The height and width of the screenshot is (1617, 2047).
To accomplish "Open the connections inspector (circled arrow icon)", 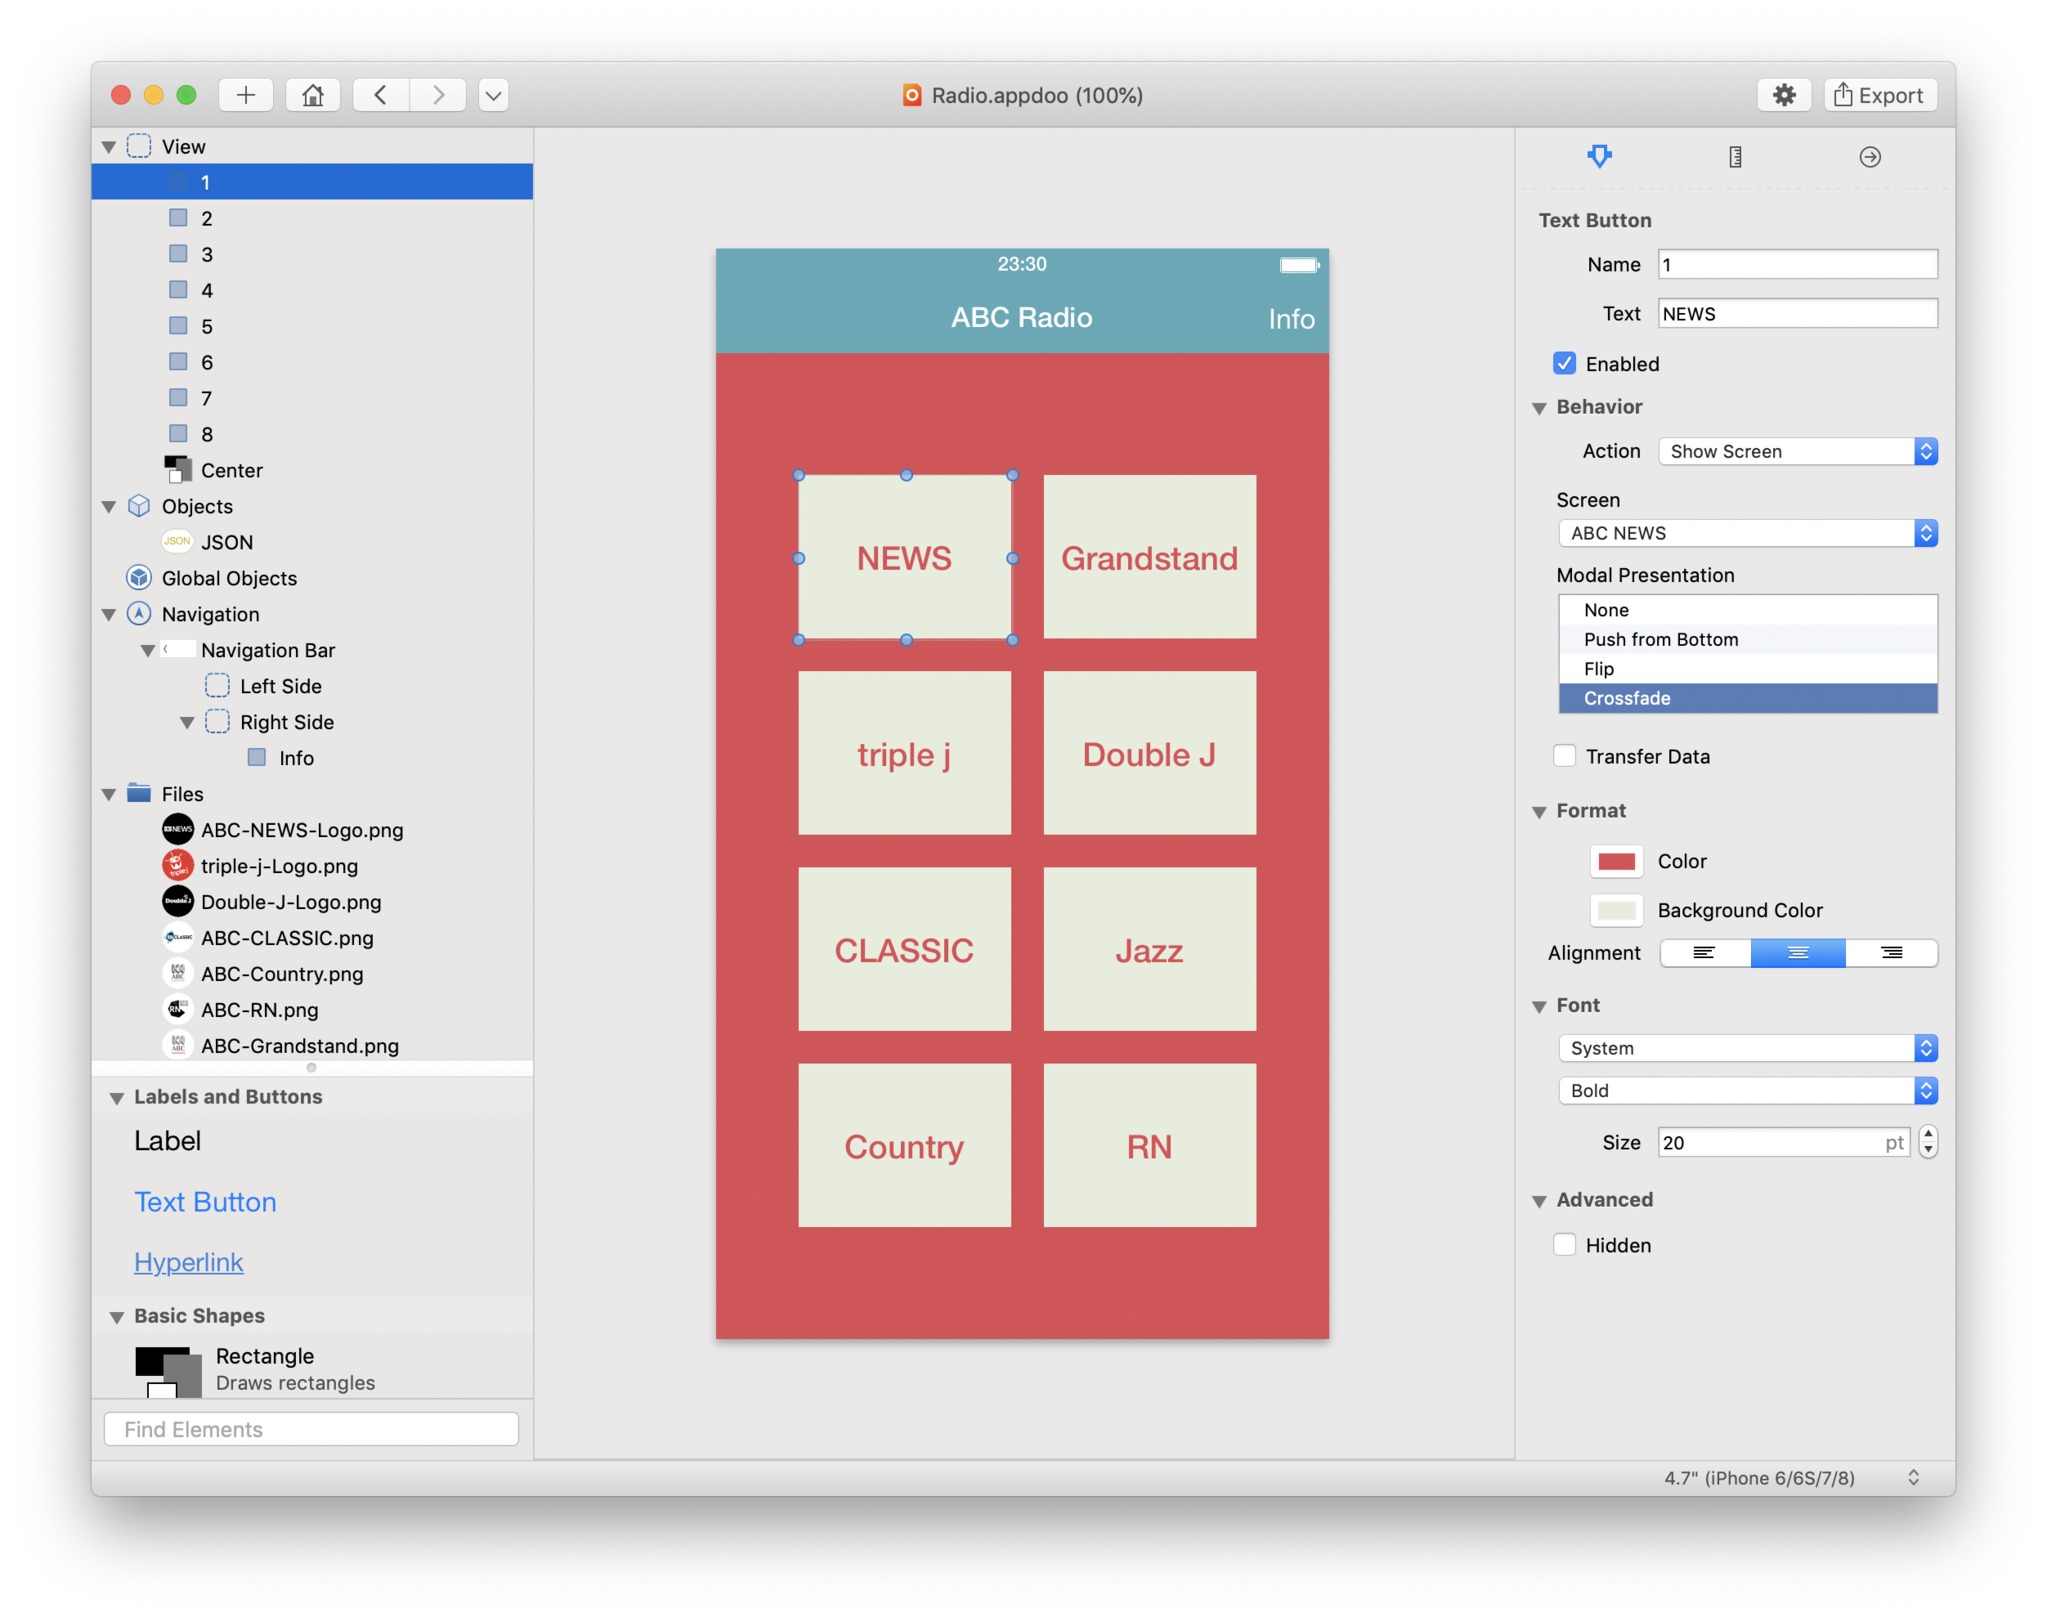I will coord(1869,157).
